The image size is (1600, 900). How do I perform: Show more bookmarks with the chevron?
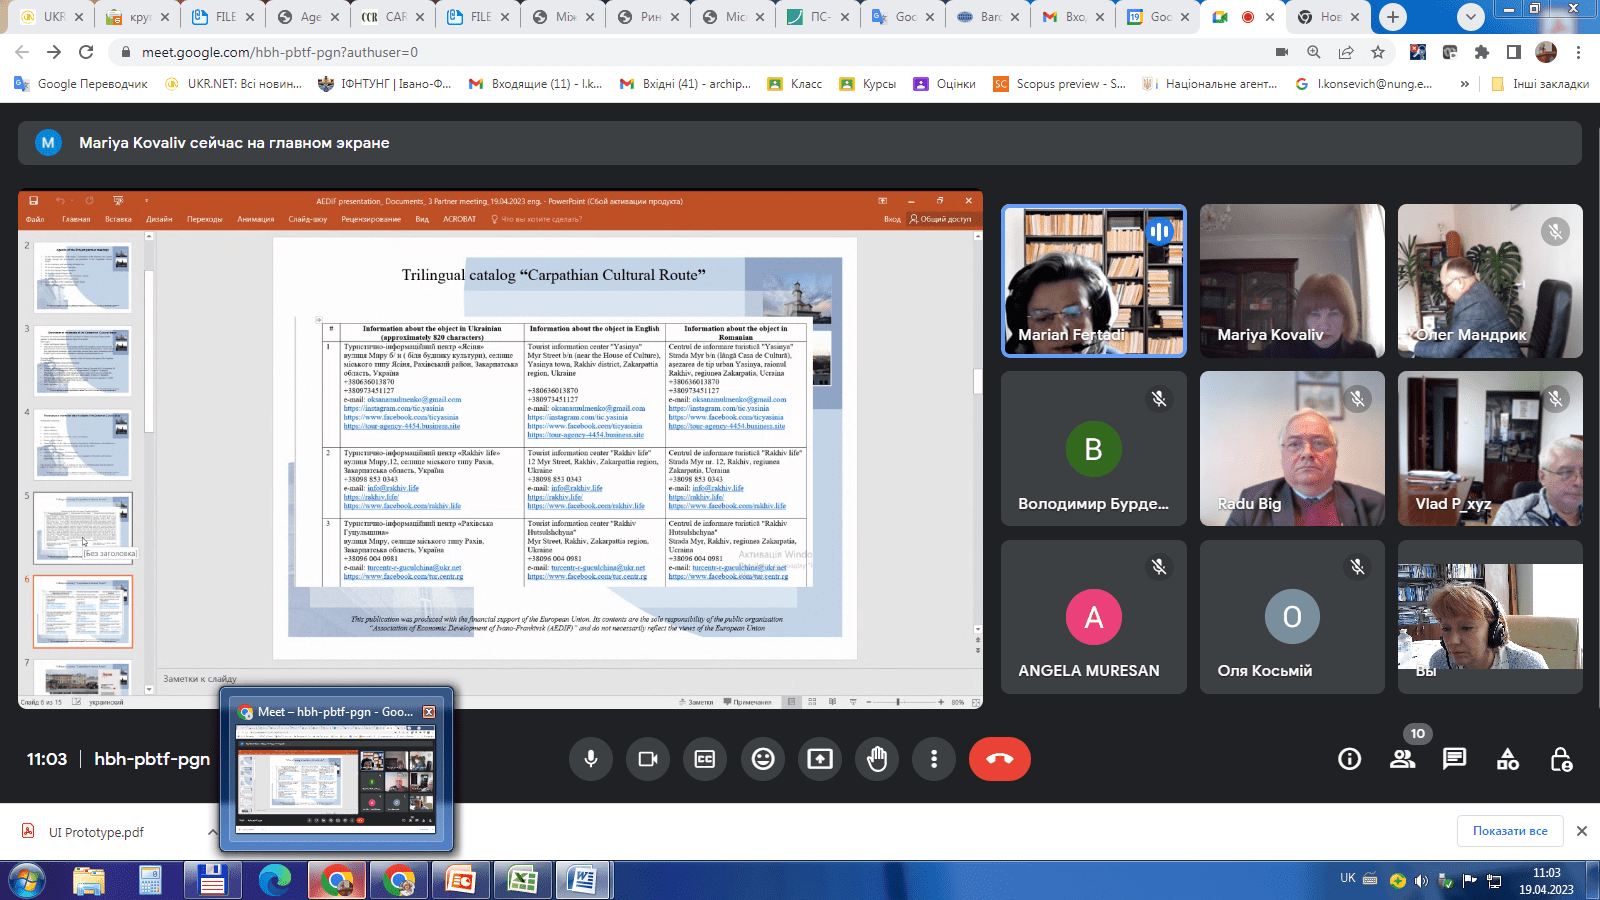(x=1464, y=84)
